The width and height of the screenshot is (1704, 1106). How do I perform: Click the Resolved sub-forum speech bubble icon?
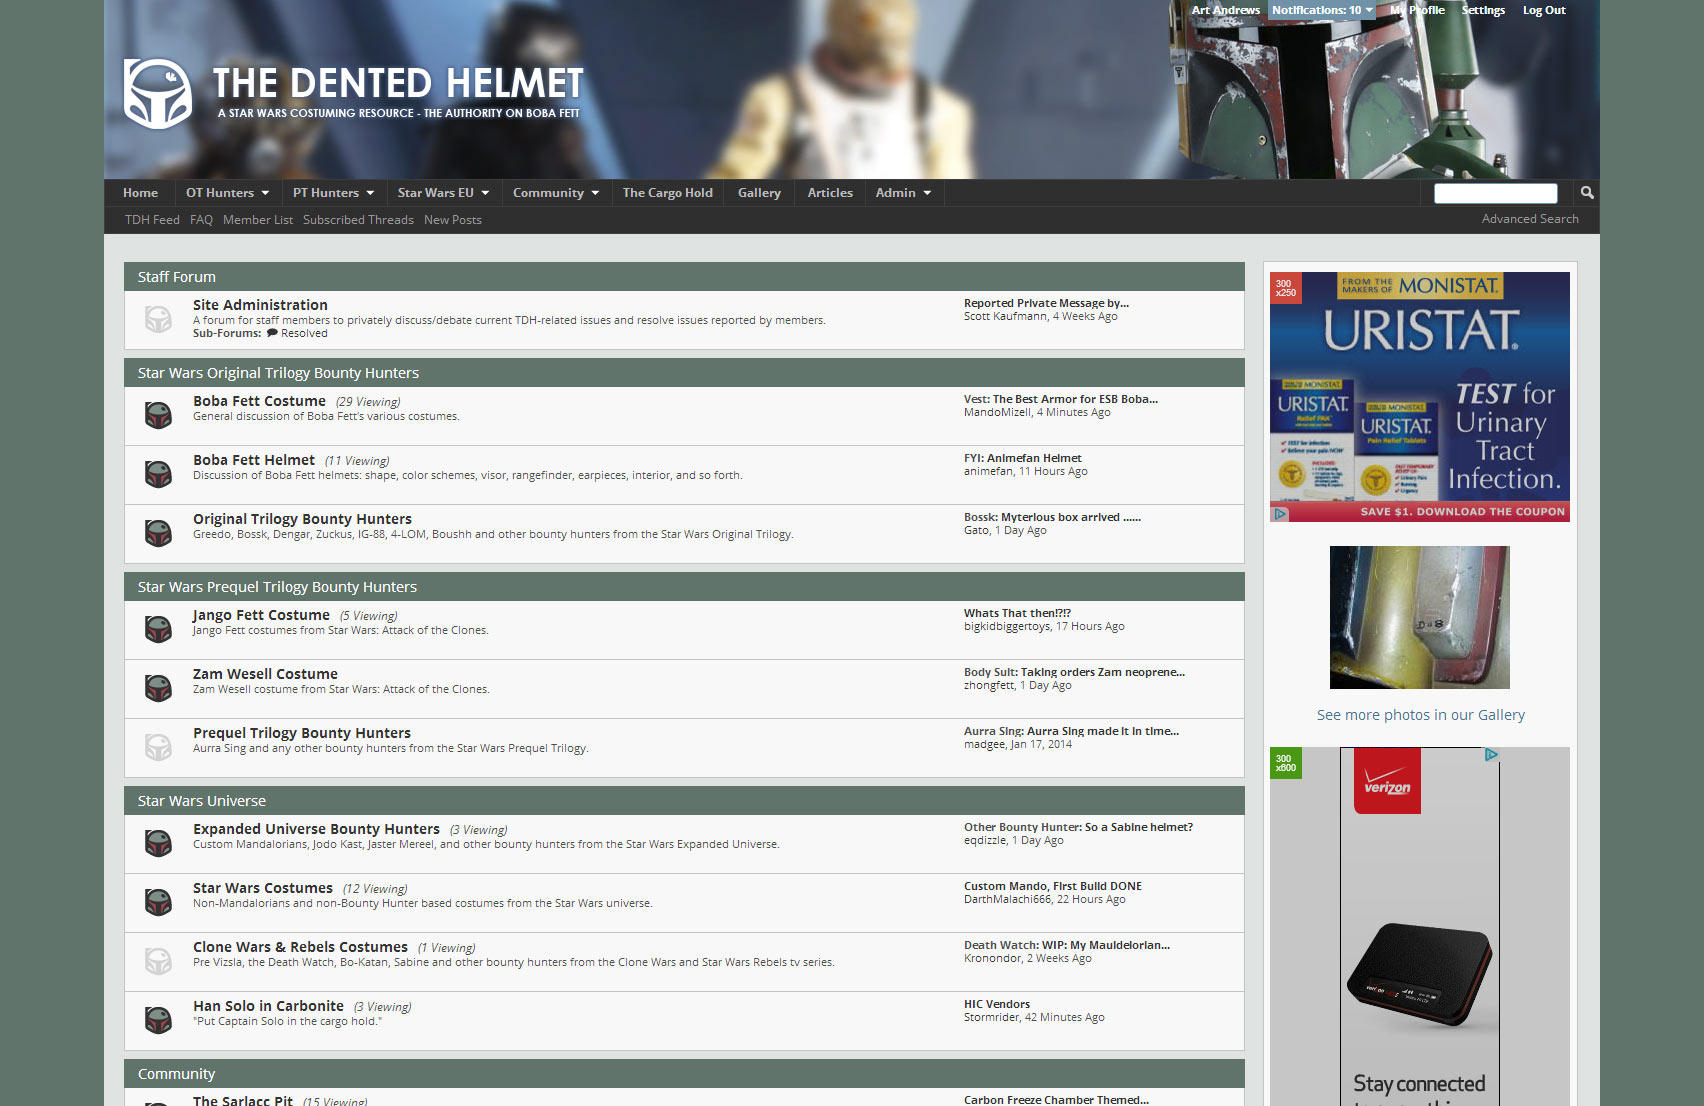(272, 333)
